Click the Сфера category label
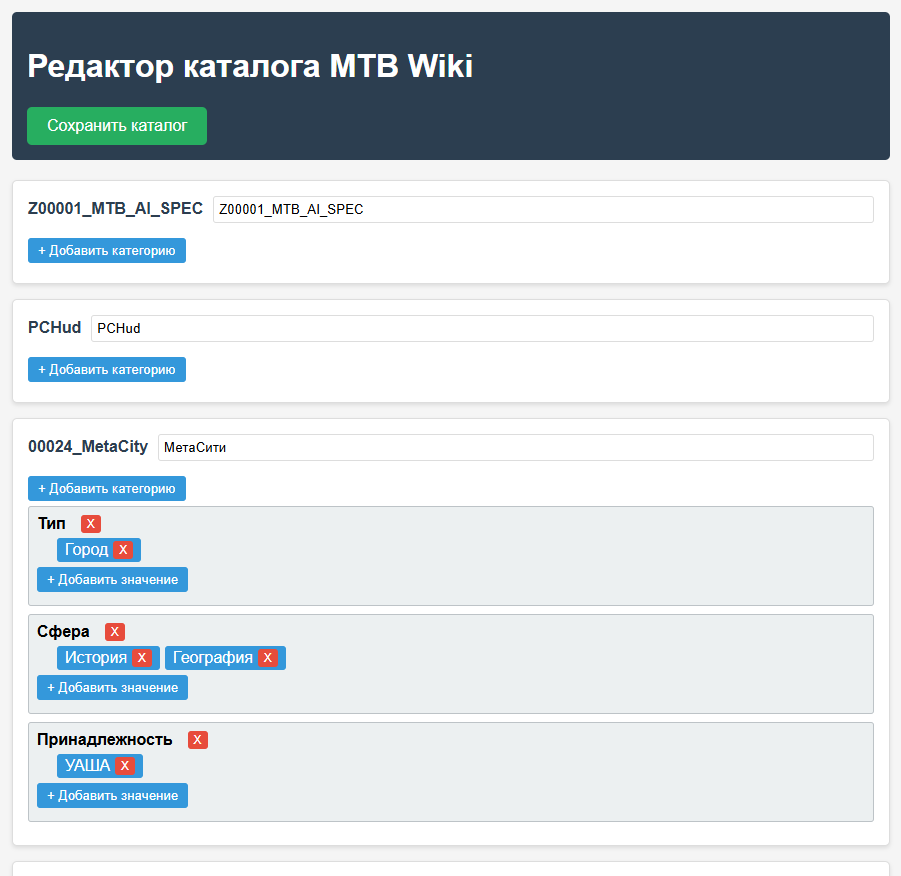The image size is (901, 876). pyautogui.click(x=63, y=632)
